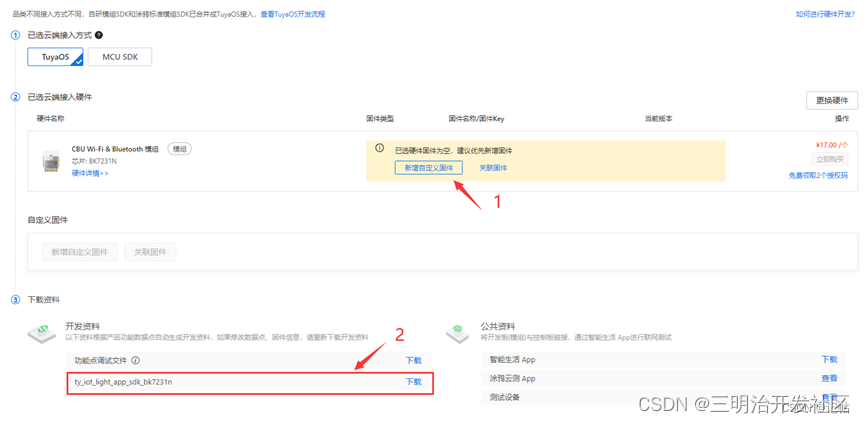
Task: Click the 固件名称/固件Key column header
Action: [x=477, y=119]
